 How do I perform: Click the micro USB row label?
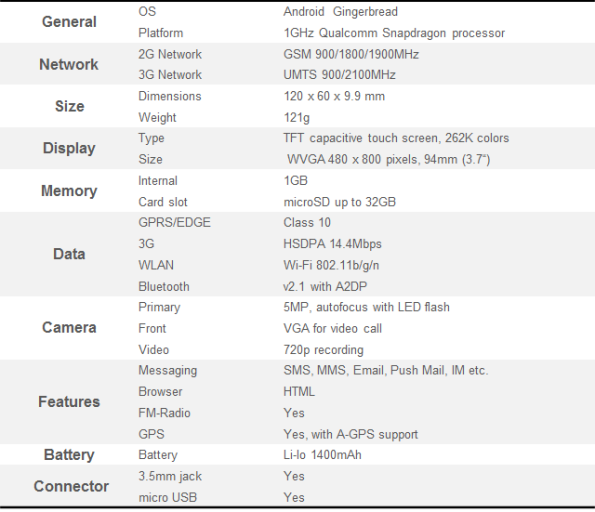(168, 497)
